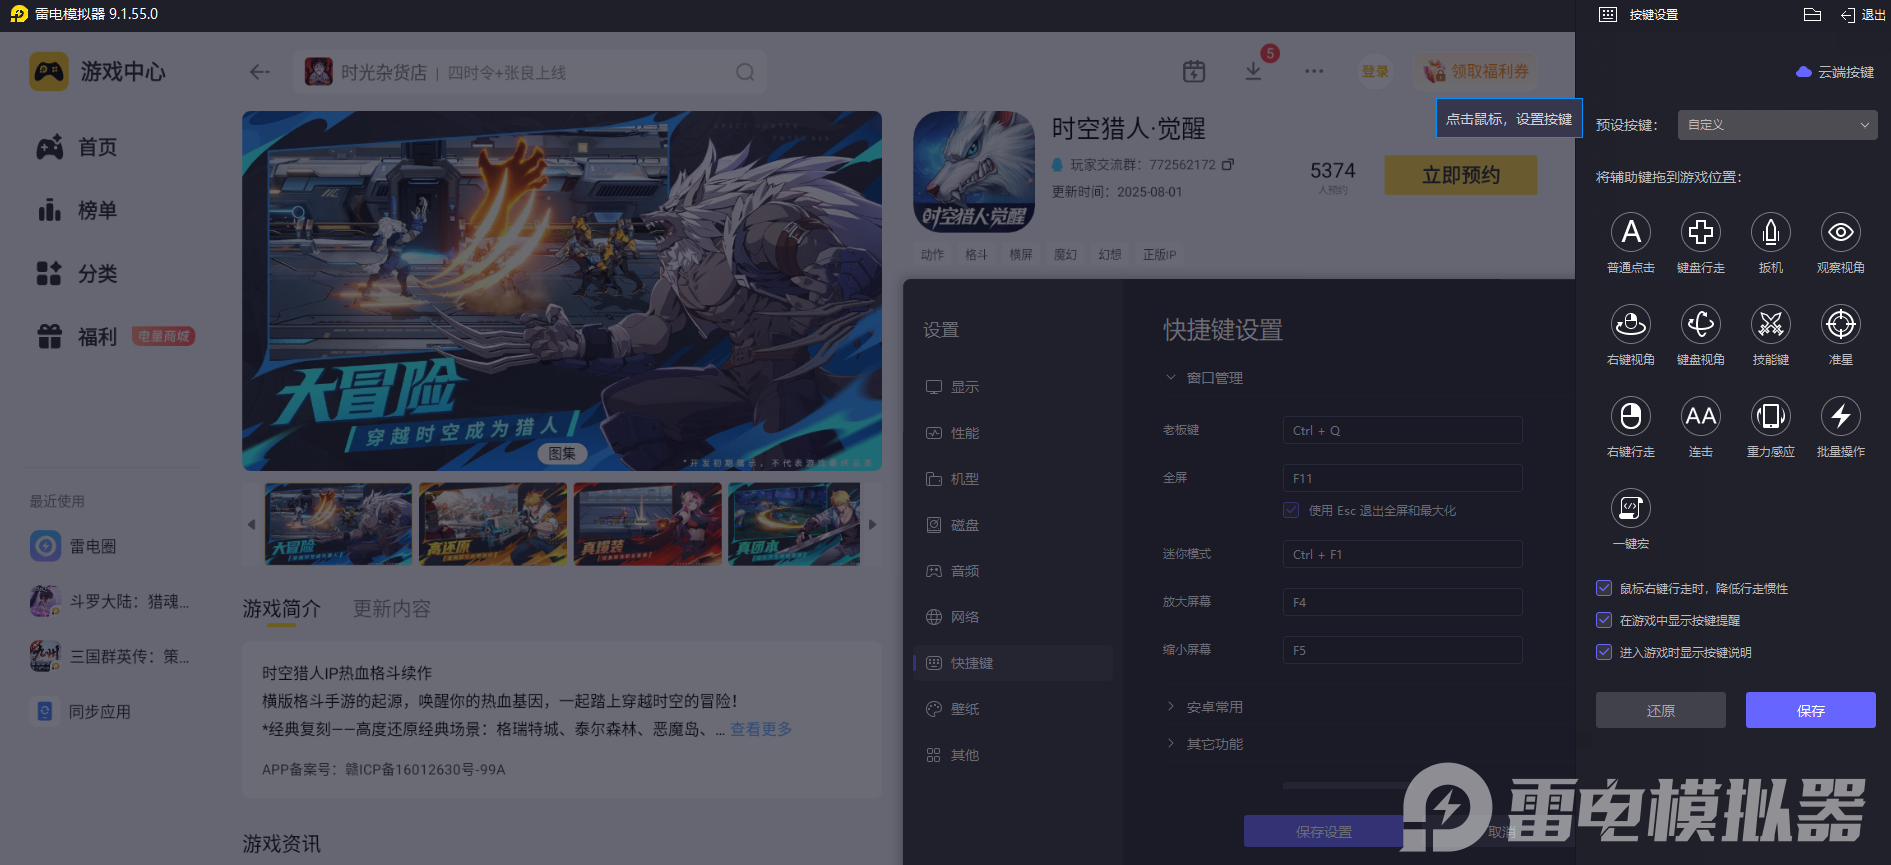The image size is (1891, 865).
Task: Select the 一键宏 macro icon
Action: pos(1631,508)
